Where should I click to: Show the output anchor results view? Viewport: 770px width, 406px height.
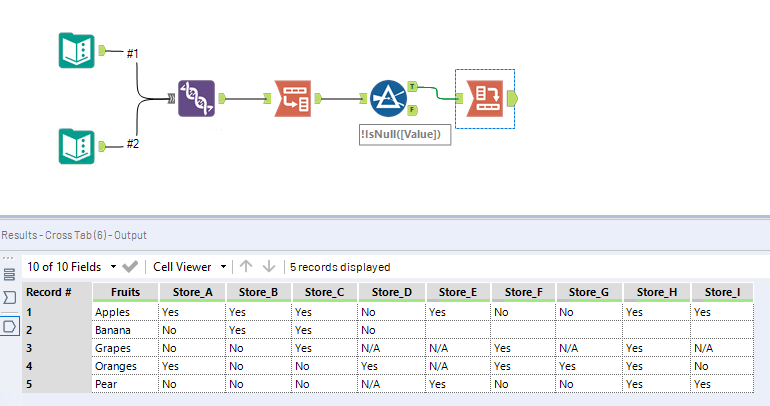[9, 326]
